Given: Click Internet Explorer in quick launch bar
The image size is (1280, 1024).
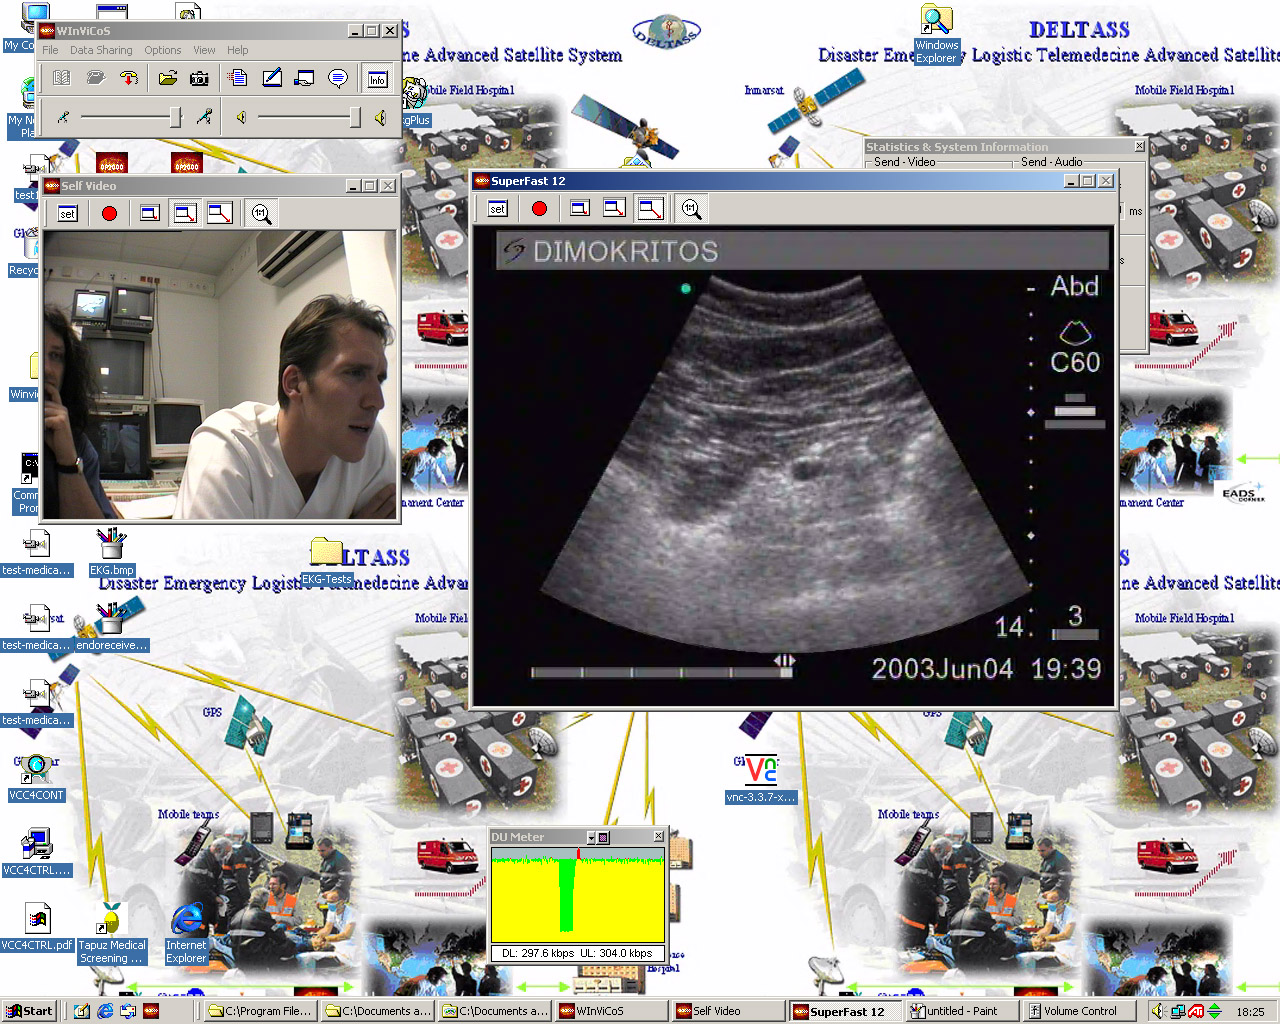Looking at the screenshot, I should pos(105,1011).
